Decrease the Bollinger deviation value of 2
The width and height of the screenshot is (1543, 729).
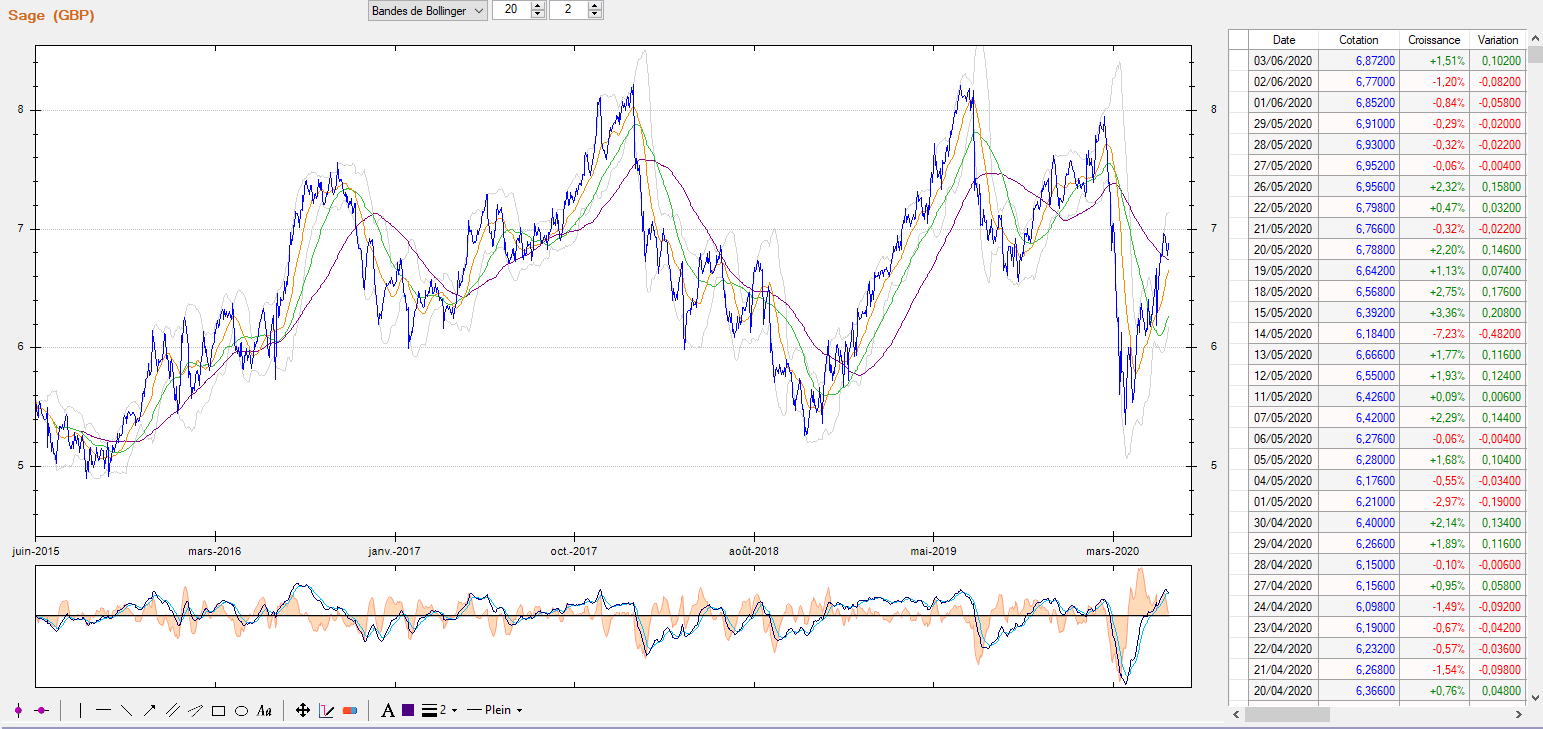pyautogui.click(x=595, y=14)
